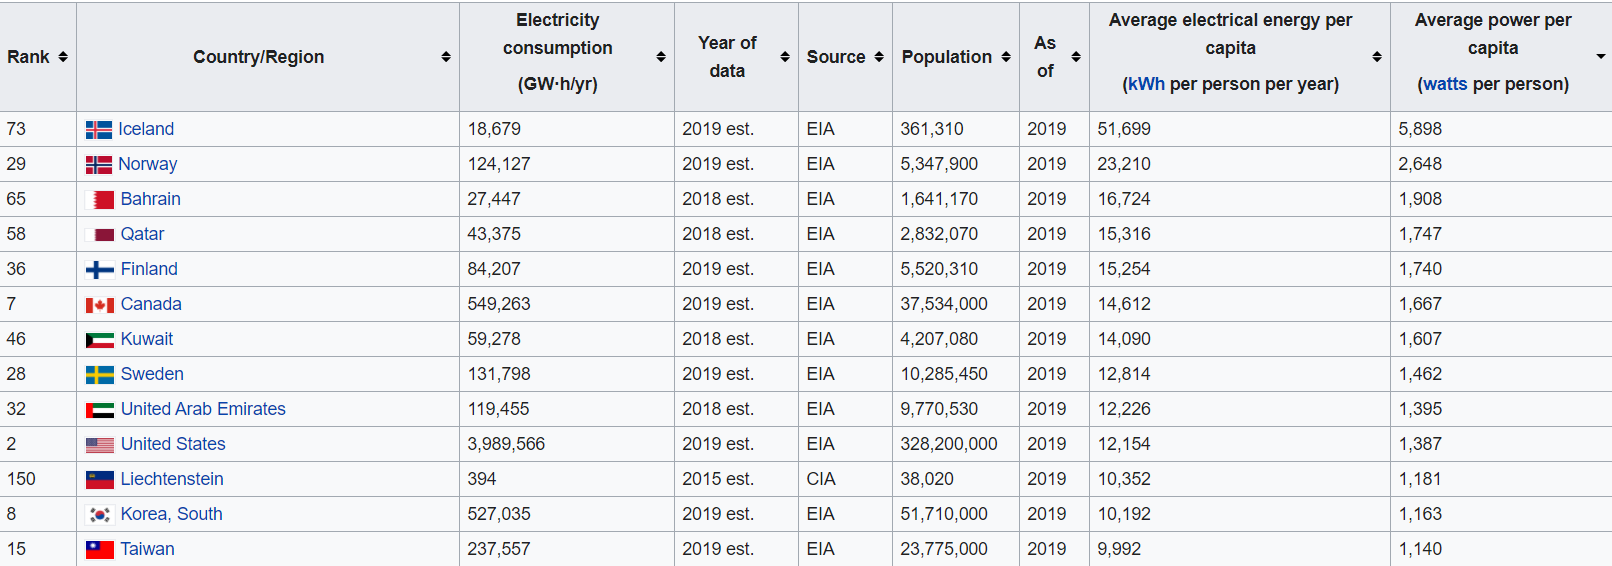The width and height of the screenshot is (1612, 566).
Task: Click the Kuwait flag icon
Action: pos(100,340)
